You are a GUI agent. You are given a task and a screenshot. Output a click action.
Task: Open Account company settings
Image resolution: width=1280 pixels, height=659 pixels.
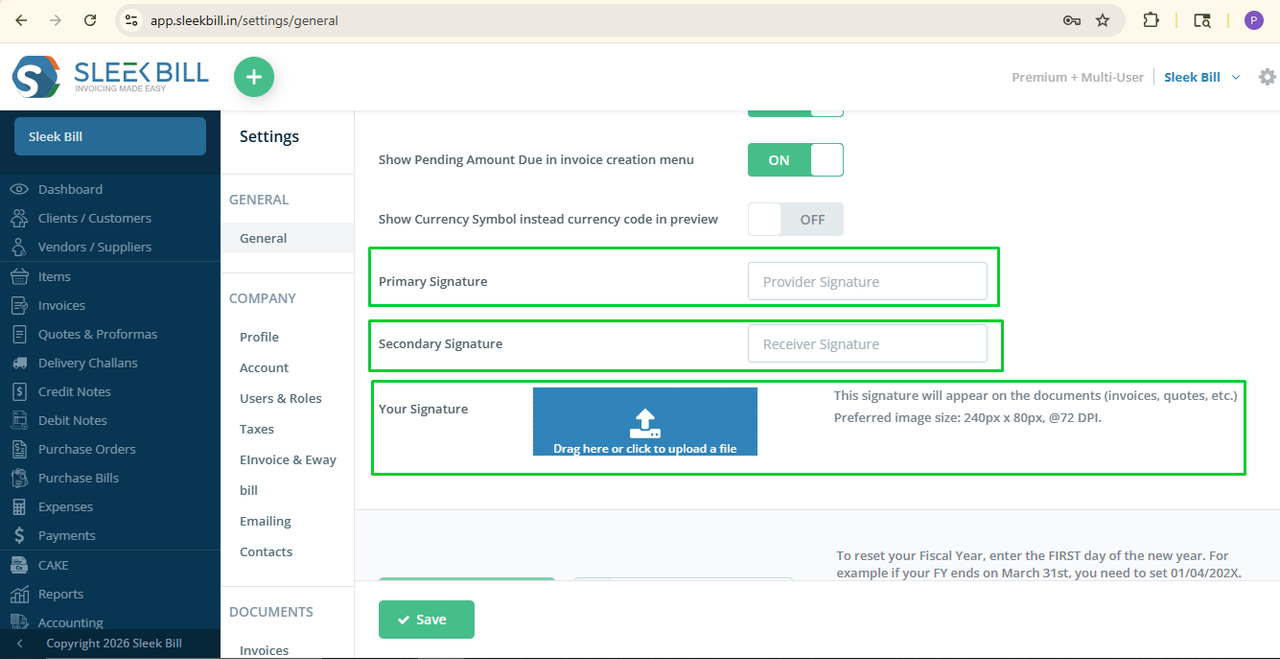pyautogui.click(x=264, y=368)
